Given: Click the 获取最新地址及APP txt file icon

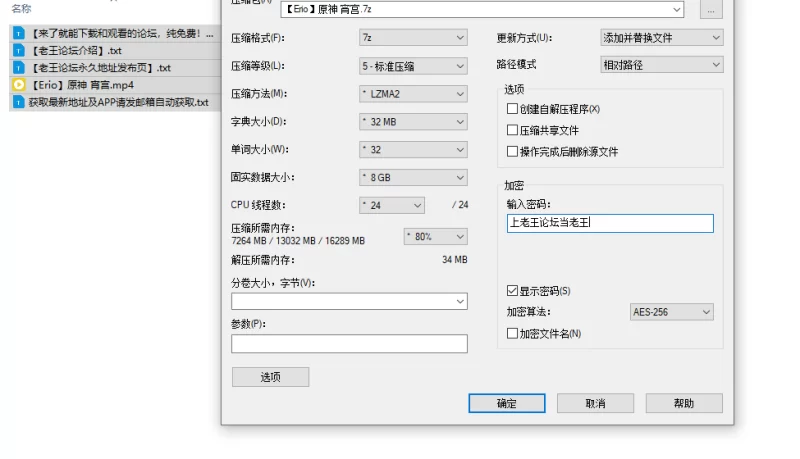Looking at the screenshot, I should coord(19,102).
